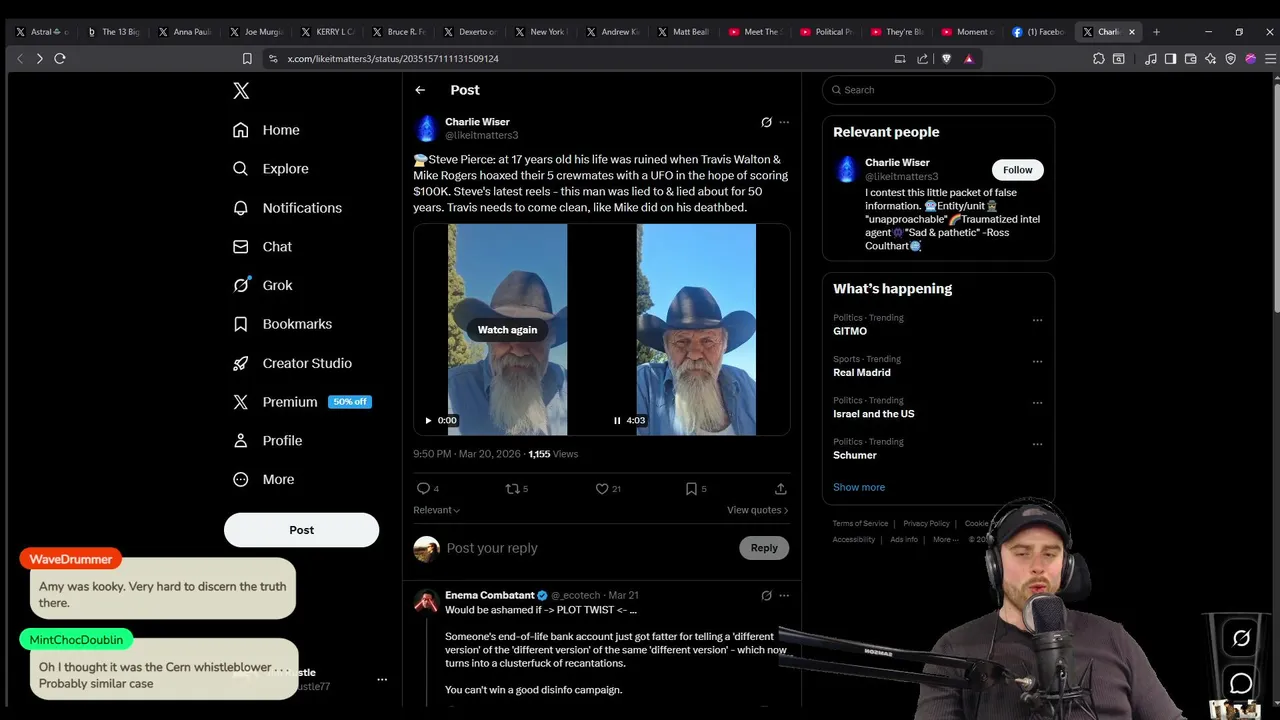The width and height of the screenshot is (1280, 720).
Task: Open Charlie Wiser's avatar on the post
Action: [427, 128]
